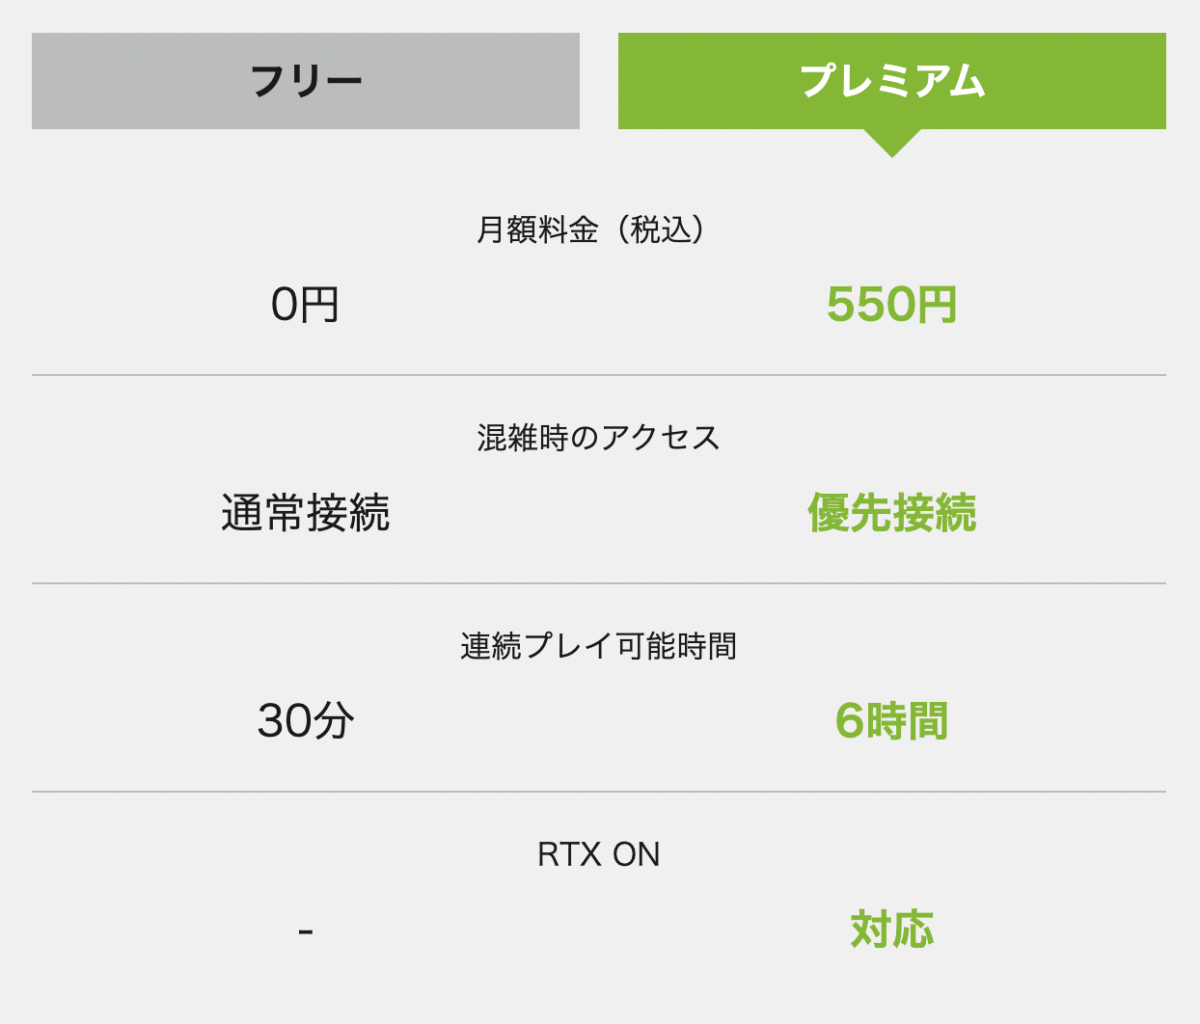Click the 550円 premium price
1200x1024 pixels.
pyautogui.click(x=891, y=304)
